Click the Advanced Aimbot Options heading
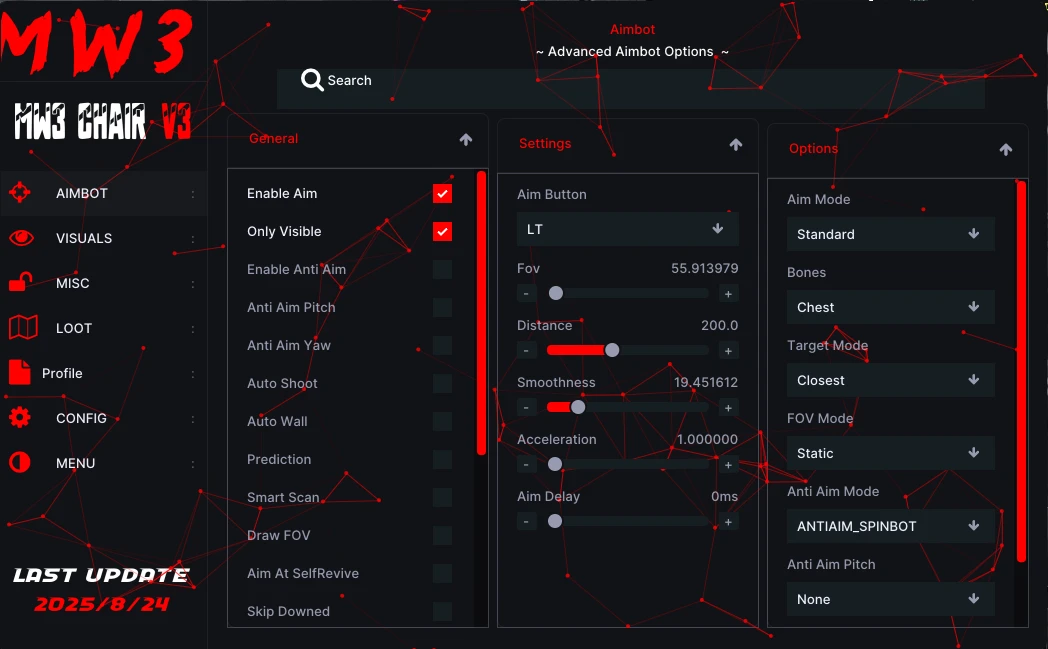Screen dimensions: 1048x649 (631, 51)
